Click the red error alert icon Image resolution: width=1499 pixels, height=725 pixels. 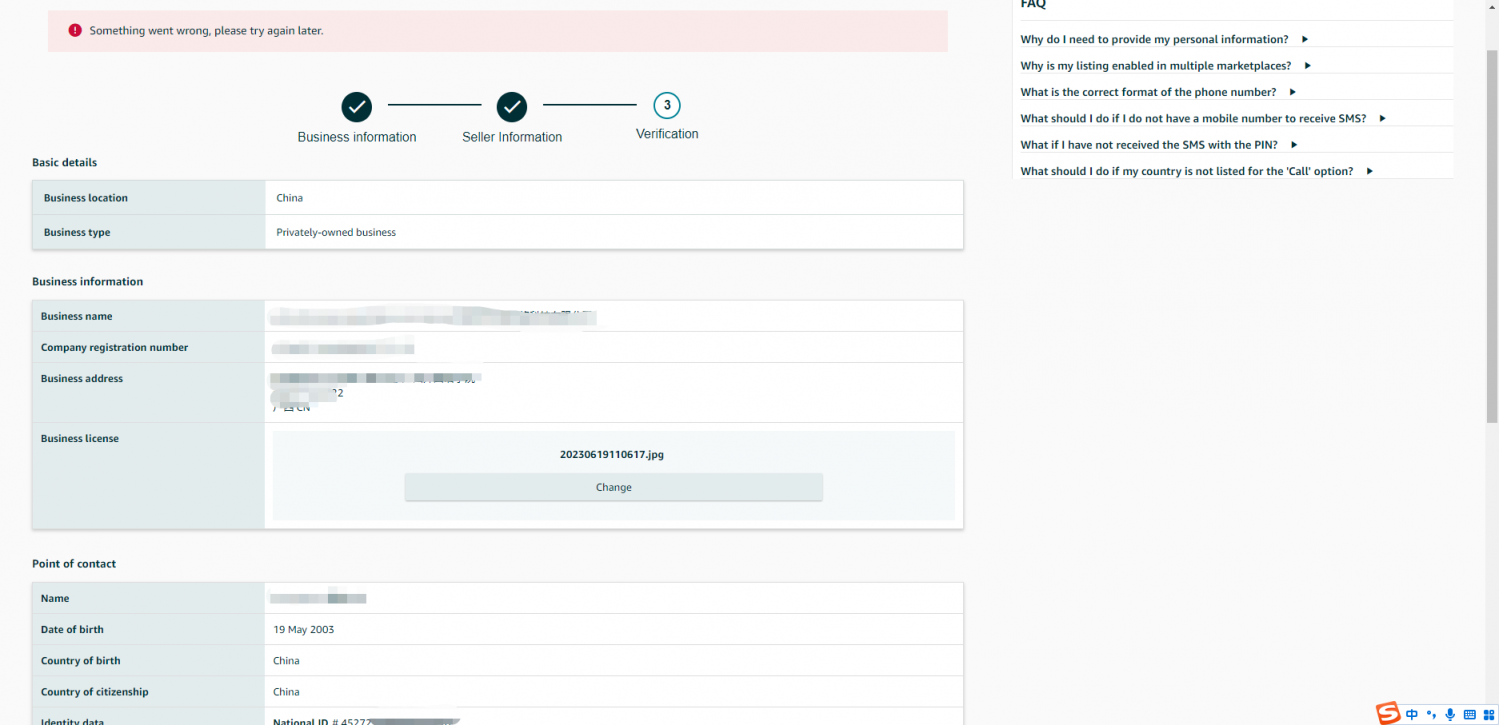(x=75, y=31)
